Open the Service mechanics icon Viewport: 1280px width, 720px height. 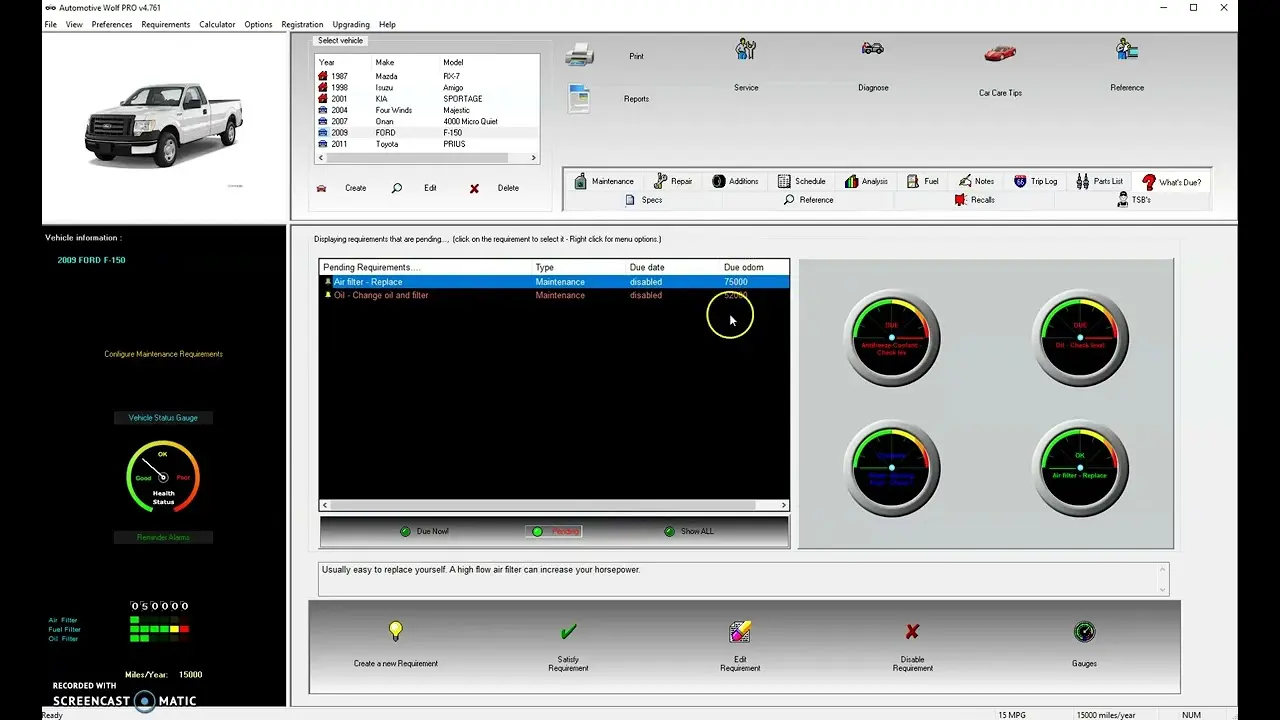click(746, 49)
